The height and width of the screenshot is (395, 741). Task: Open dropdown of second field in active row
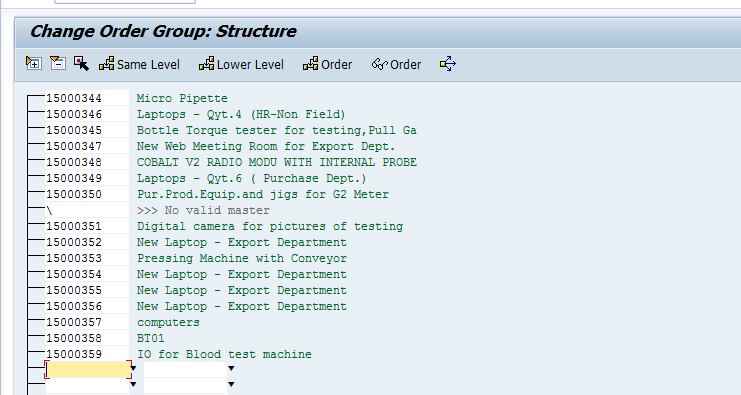click(x=231, y=369)
